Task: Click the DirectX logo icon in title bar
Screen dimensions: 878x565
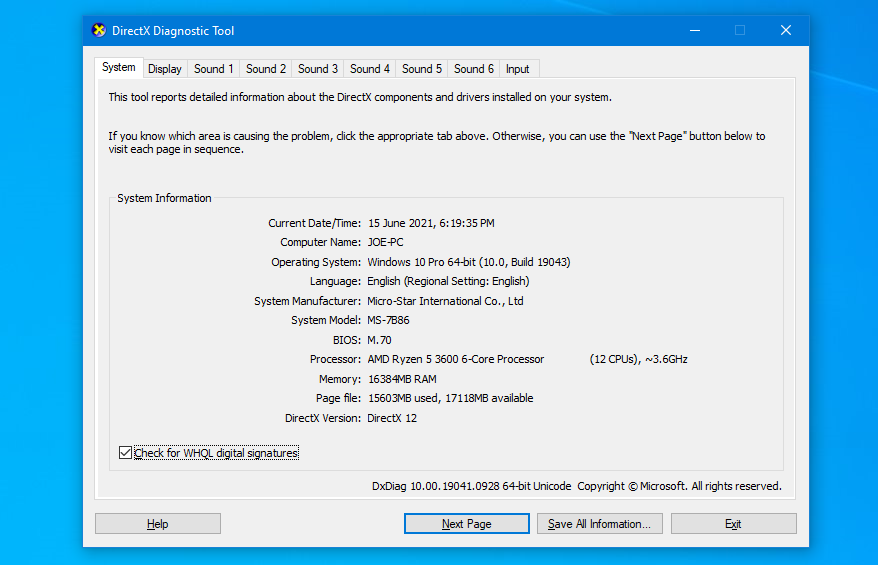Action: [x=99, y=30]
